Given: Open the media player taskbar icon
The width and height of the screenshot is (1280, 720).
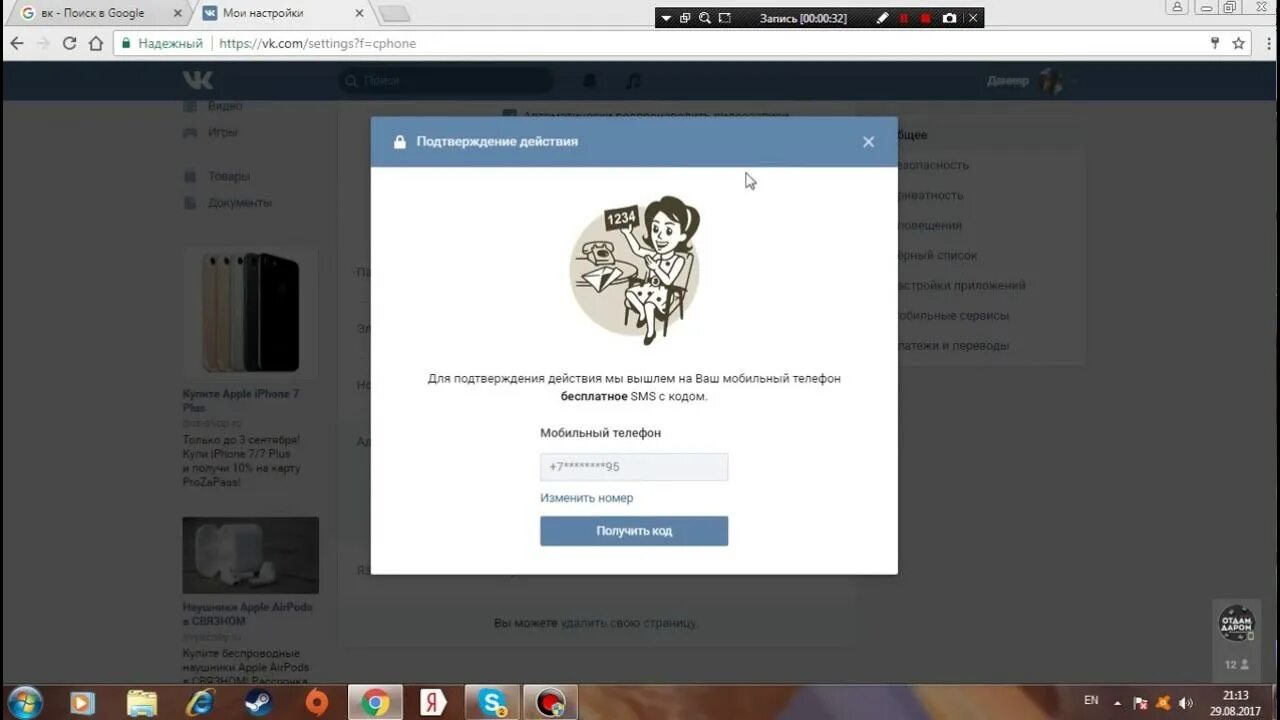Looking at the screenshot, I should pos(82,703).
